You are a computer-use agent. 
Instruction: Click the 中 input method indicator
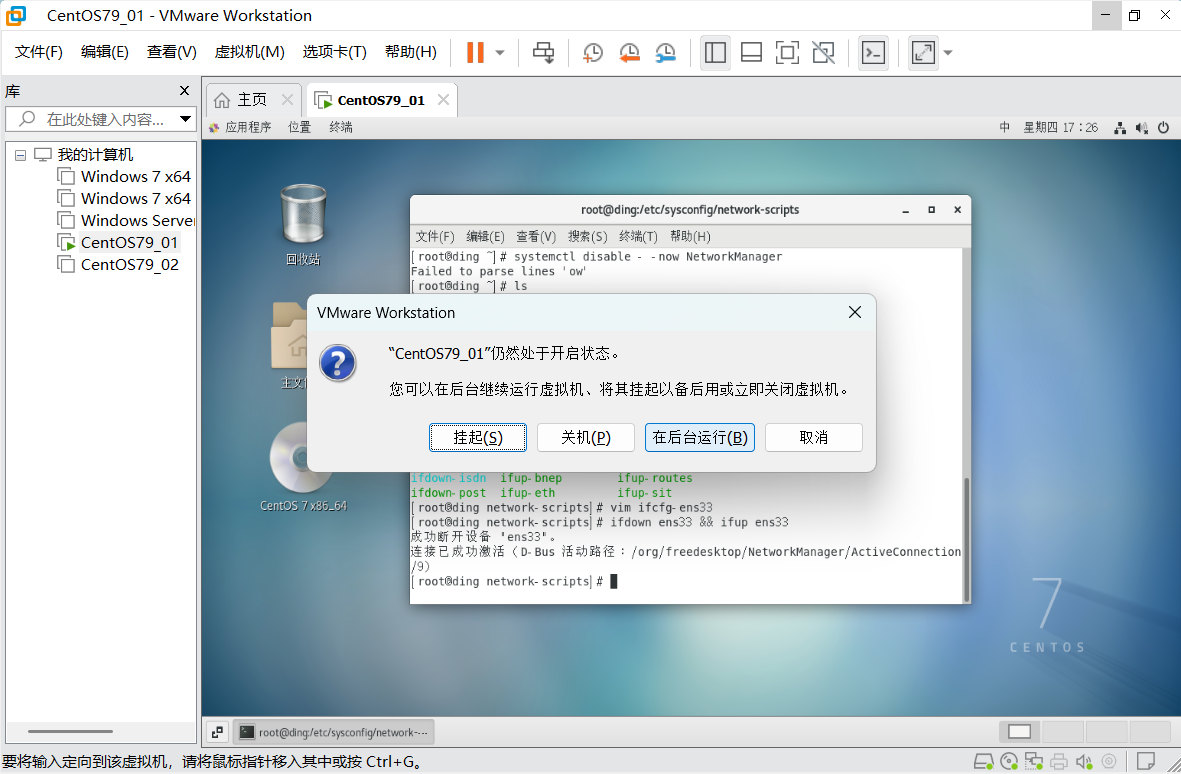coord(1004,127)
